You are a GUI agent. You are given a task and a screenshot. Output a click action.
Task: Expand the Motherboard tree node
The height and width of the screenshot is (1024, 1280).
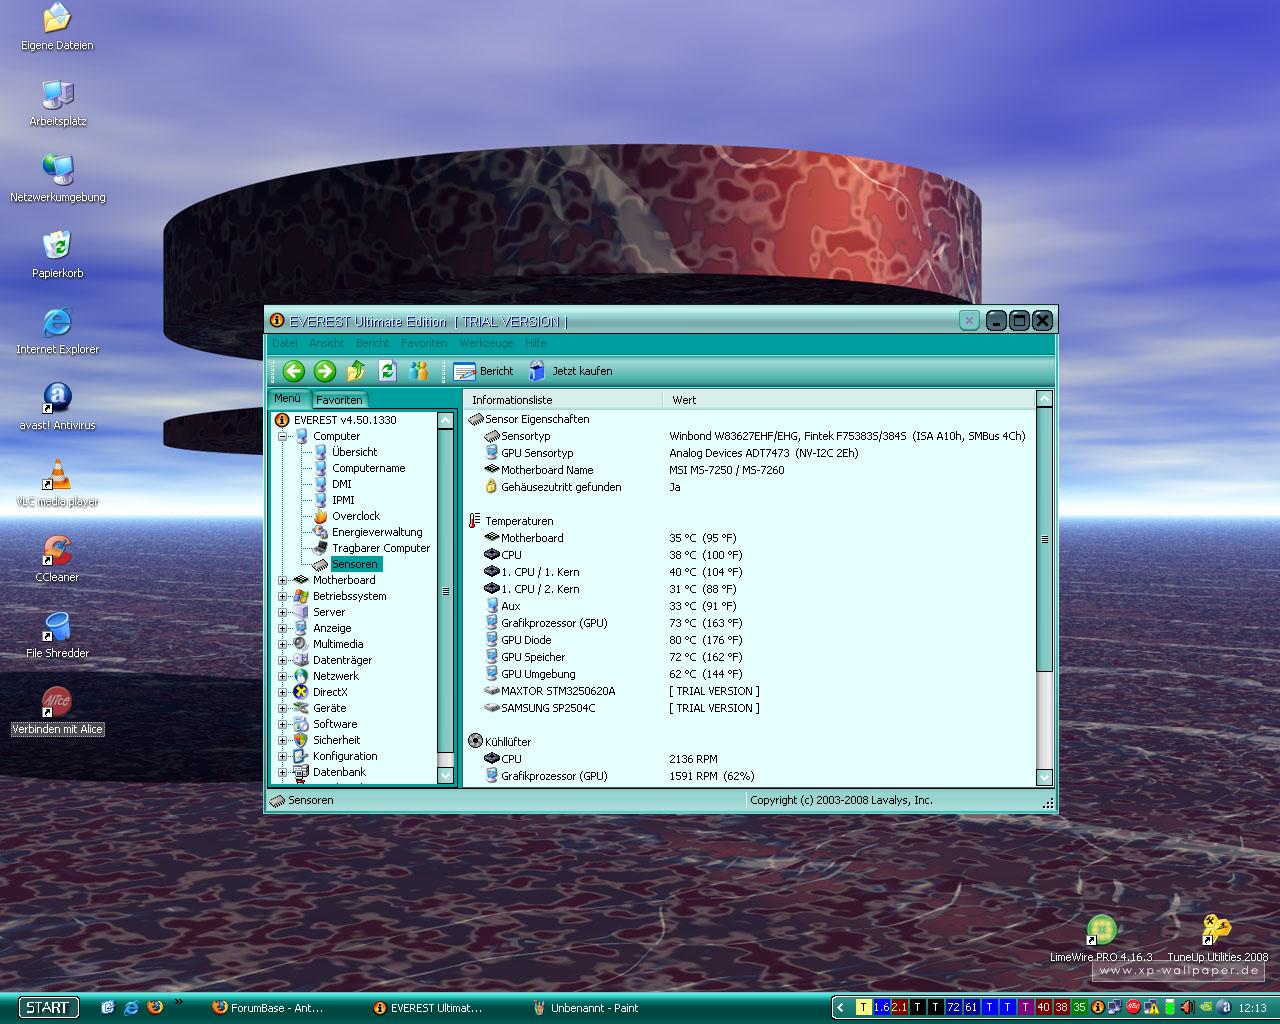(x=282, y=580)
